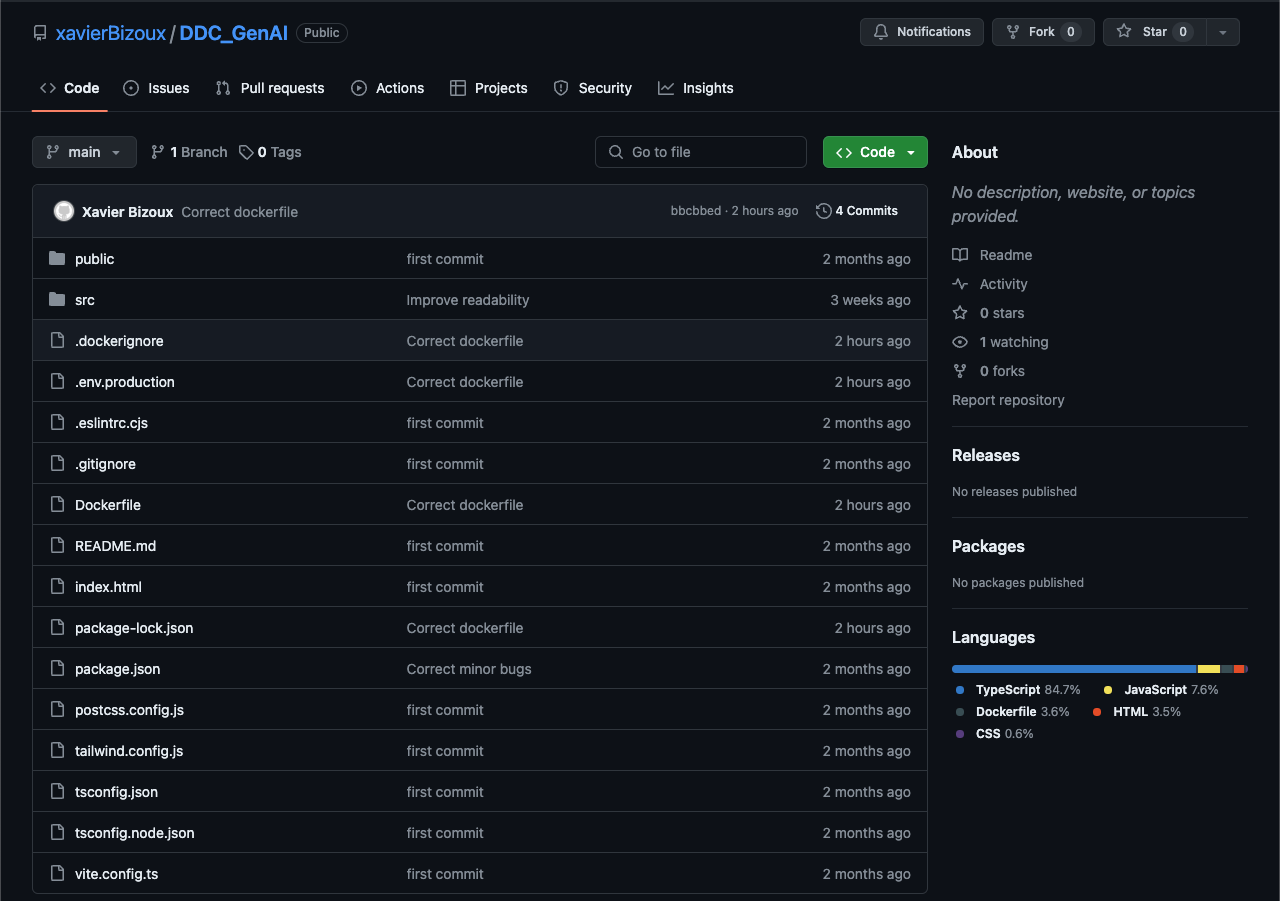Select the commit history clock icon
1280x901 pixels.
click(824, 211)
